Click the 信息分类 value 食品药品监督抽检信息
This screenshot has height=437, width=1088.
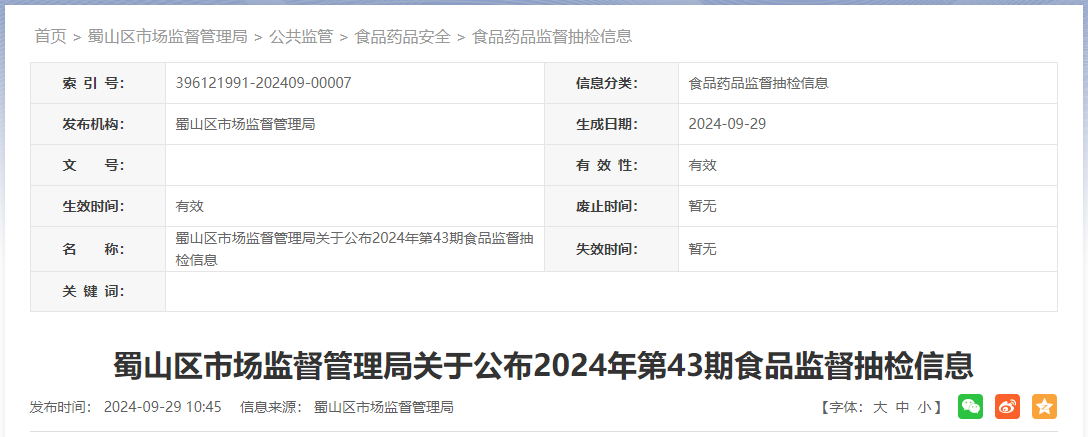758,83
